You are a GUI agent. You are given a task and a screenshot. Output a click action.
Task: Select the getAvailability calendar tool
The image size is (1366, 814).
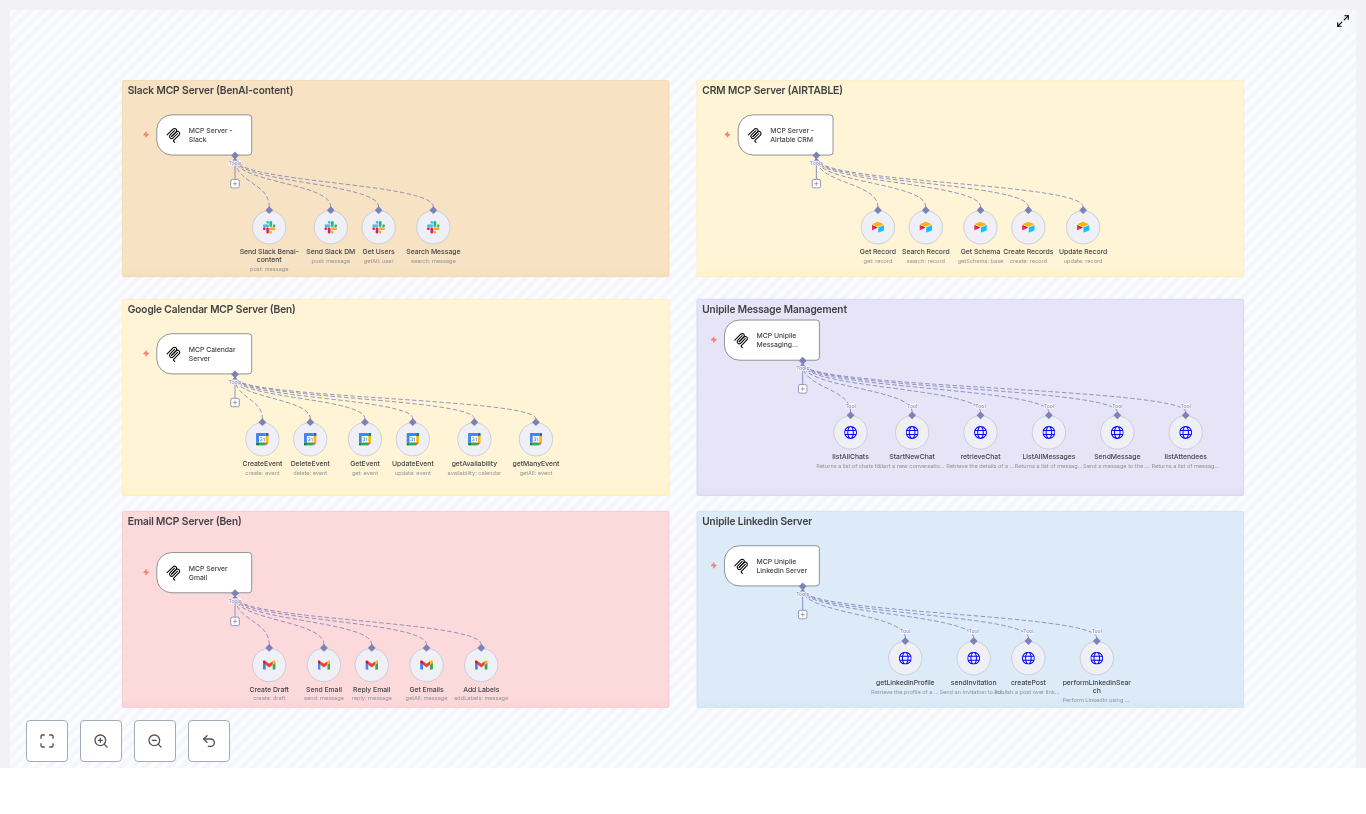(474, 439)
